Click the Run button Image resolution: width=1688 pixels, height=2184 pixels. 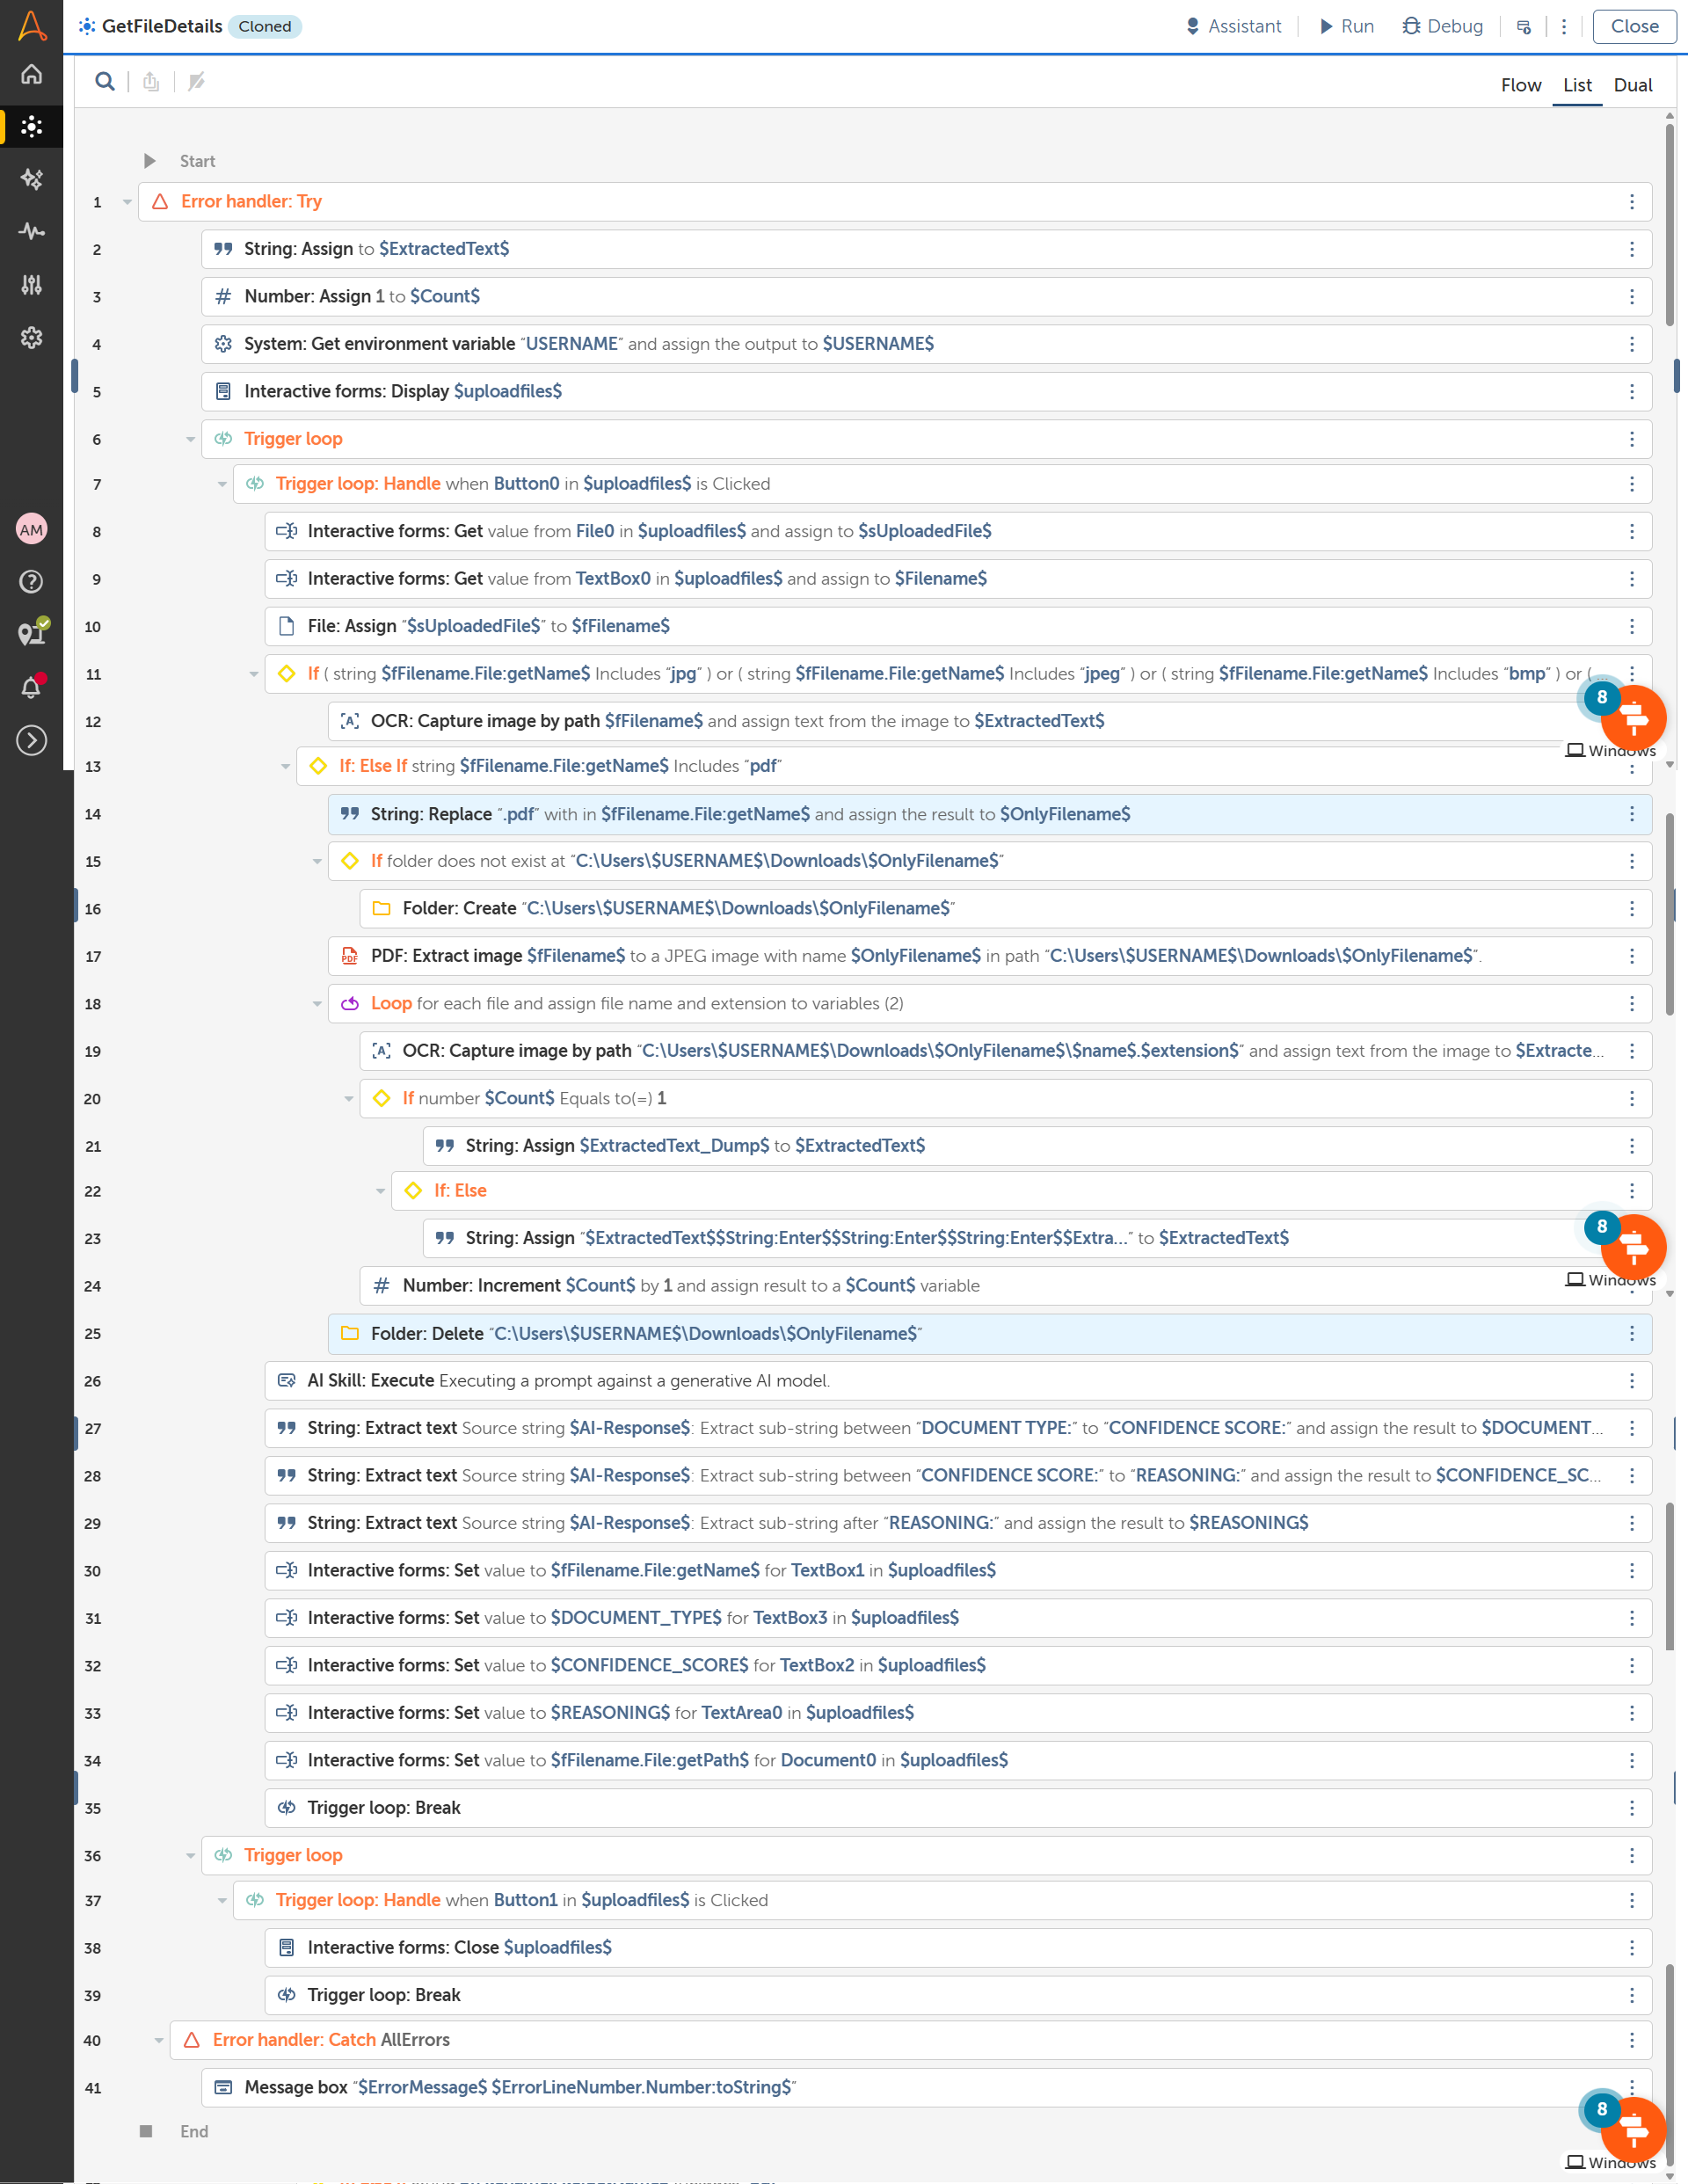point(1346,26)
